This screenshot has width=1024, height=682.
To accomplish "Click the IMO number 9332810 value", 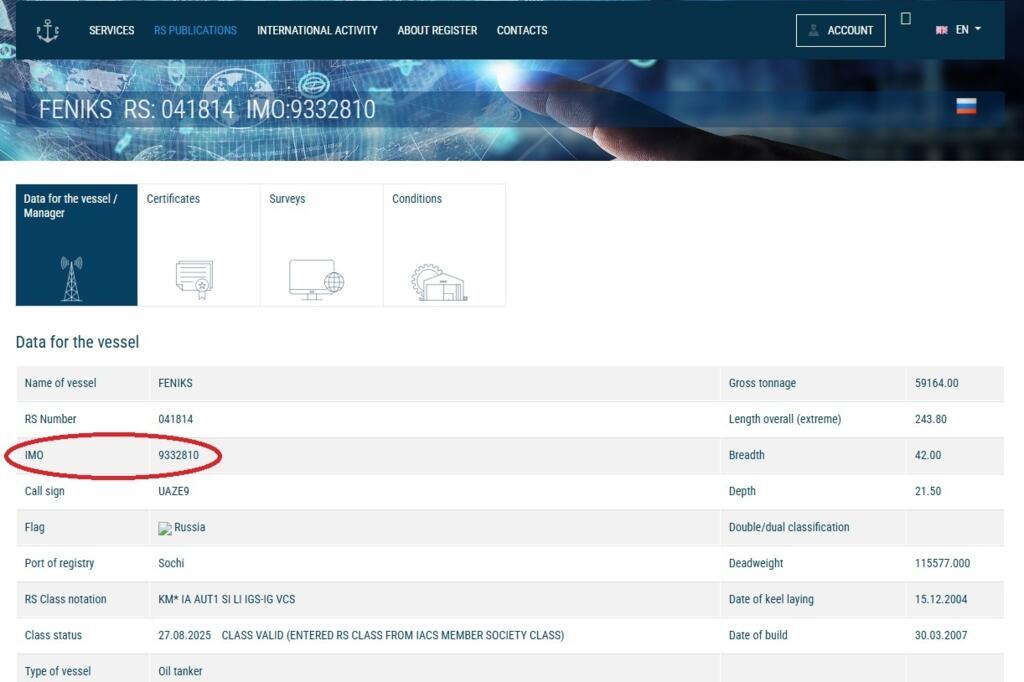I will tap(178, 455).
